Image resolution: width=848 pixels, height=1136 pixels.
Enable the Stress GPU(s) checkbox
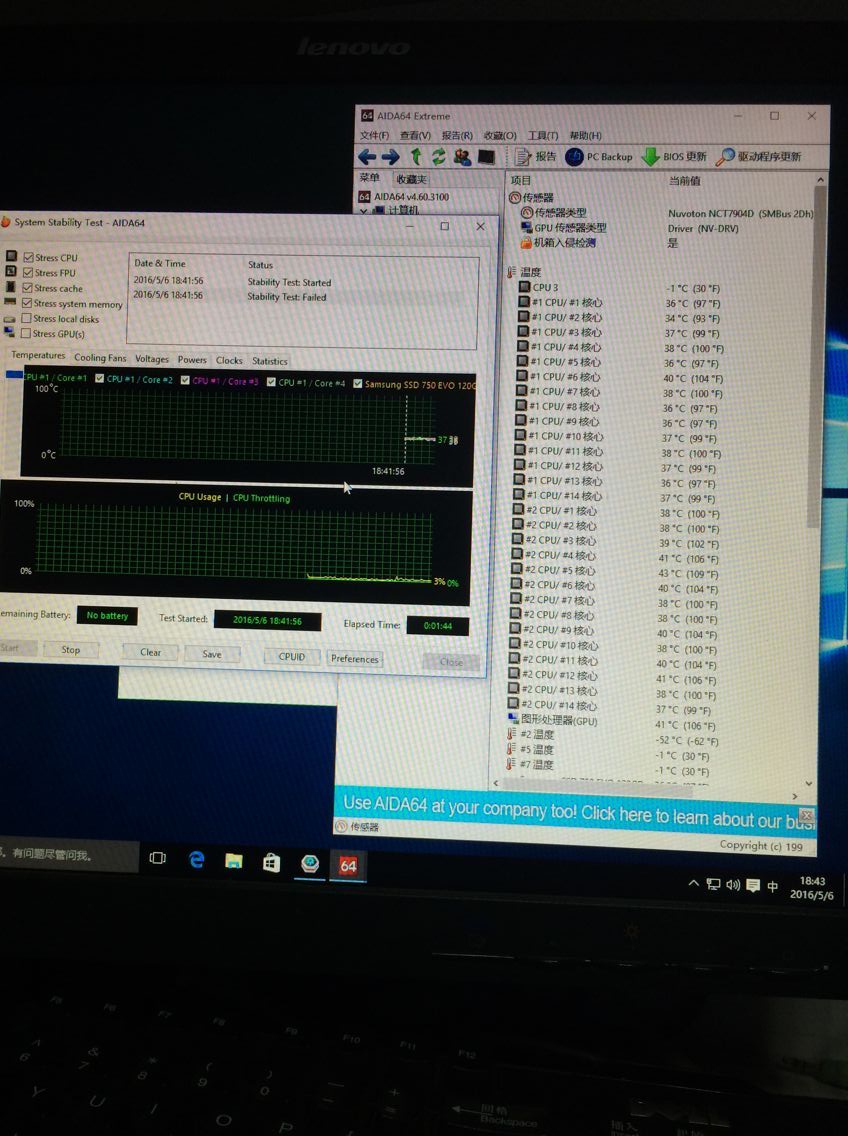click(26, 333)
